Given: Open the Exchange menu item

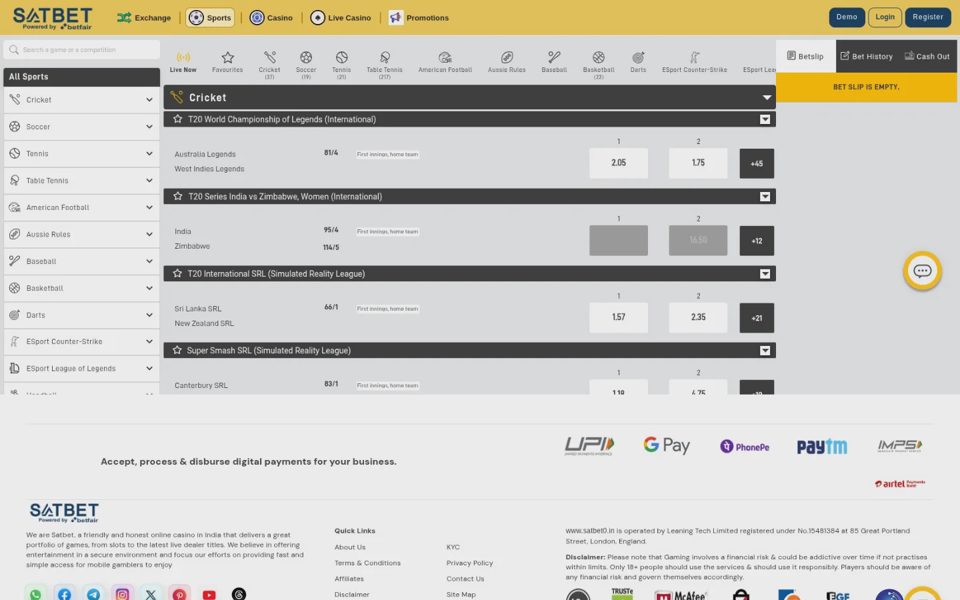Looking at the screenshot, I should [144, 18].
